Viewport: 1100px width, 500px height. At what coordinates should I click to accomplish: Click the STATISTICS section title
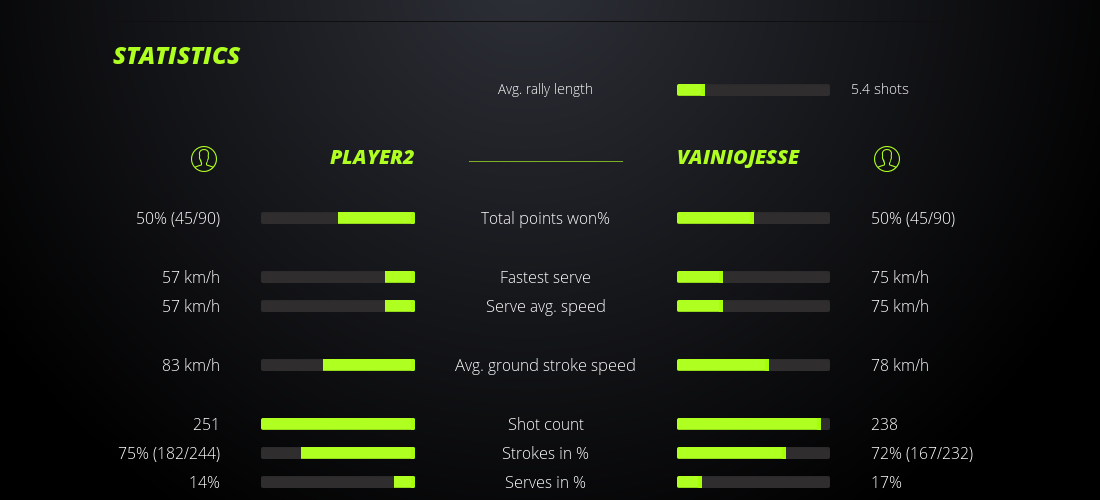(177, 56)
